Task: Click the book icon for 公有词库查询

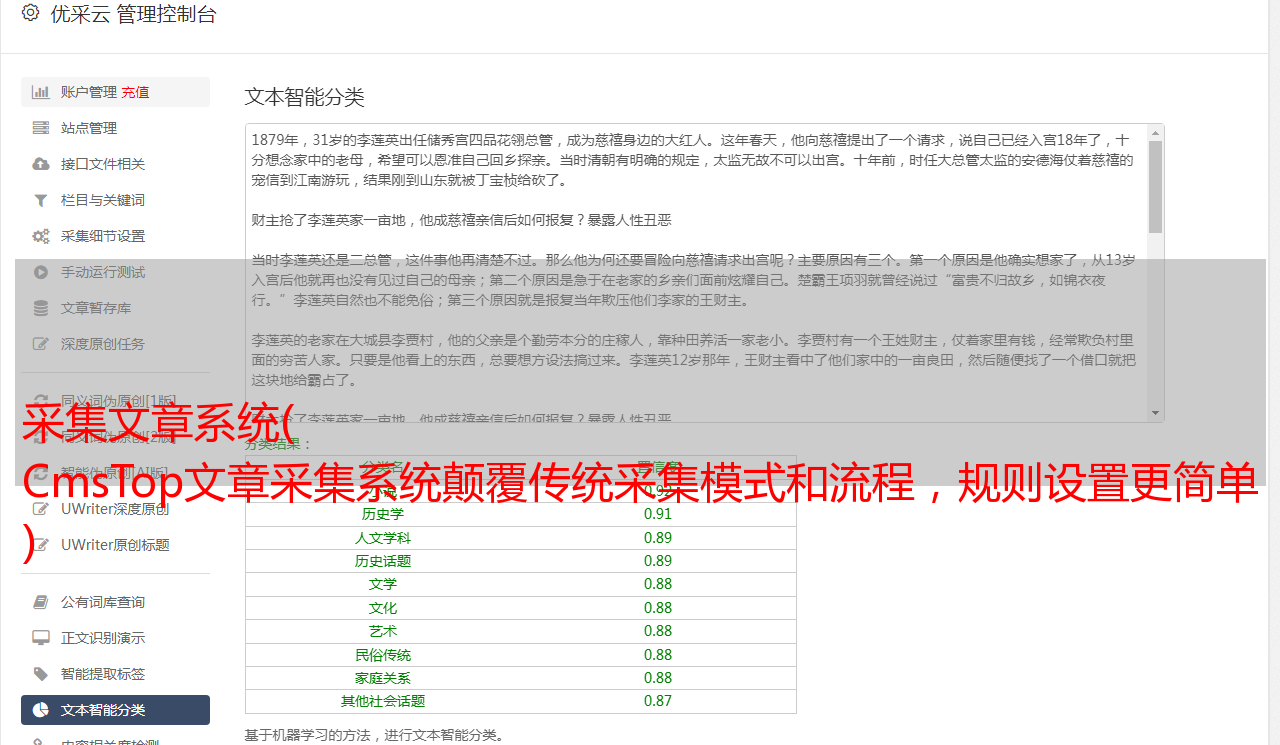Action: pos(41,602)
